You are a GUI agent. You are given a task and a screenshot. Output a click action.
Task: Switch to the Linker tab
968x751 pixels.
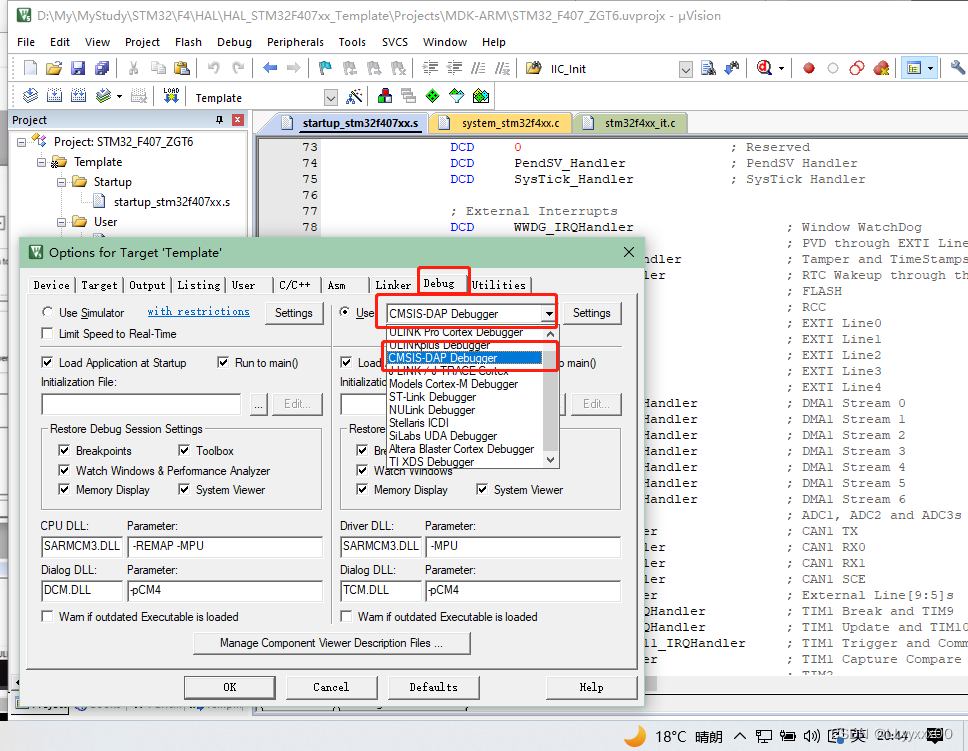(393, 285)
